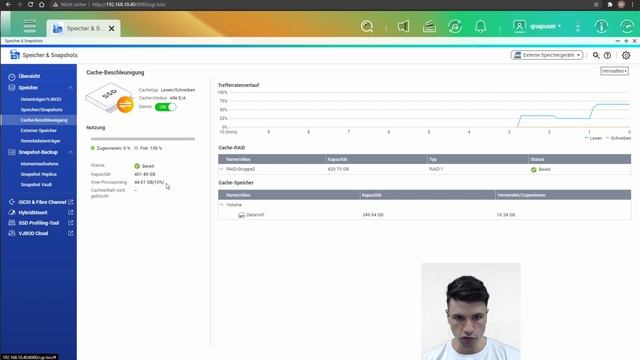This screenshot has height=360, width=640.
Task: Click the Nutzung usage progress bar
Action: click(143, 139)
